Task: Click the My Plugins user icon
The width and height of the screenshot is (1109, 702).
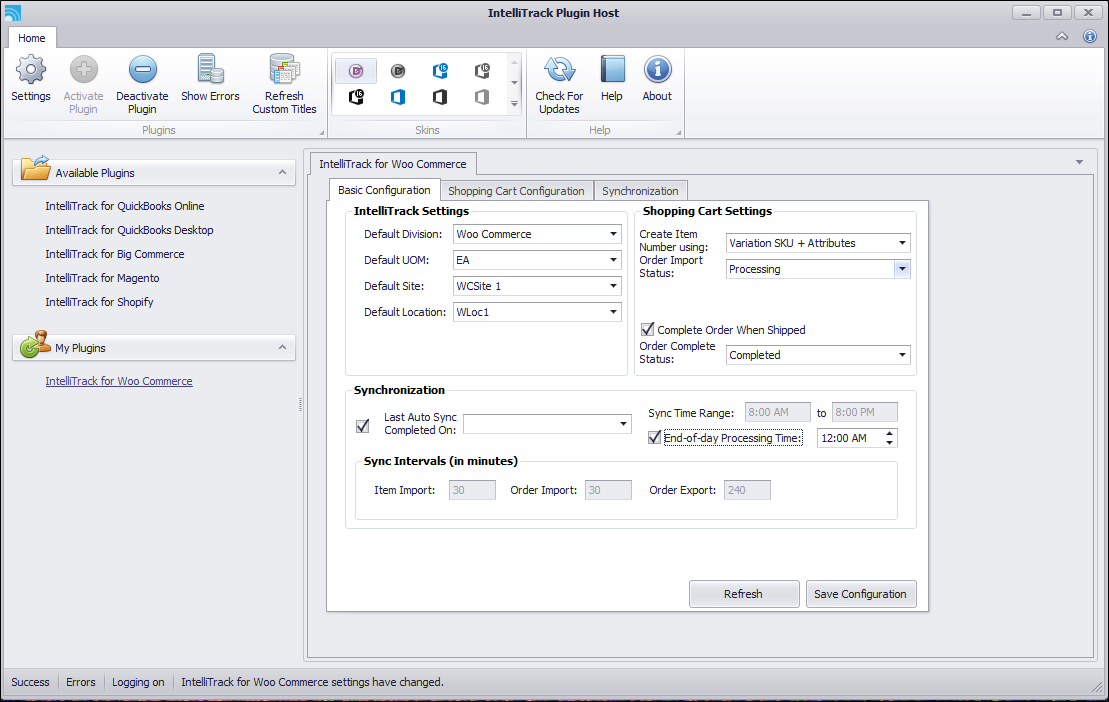Action: point(35,344)
